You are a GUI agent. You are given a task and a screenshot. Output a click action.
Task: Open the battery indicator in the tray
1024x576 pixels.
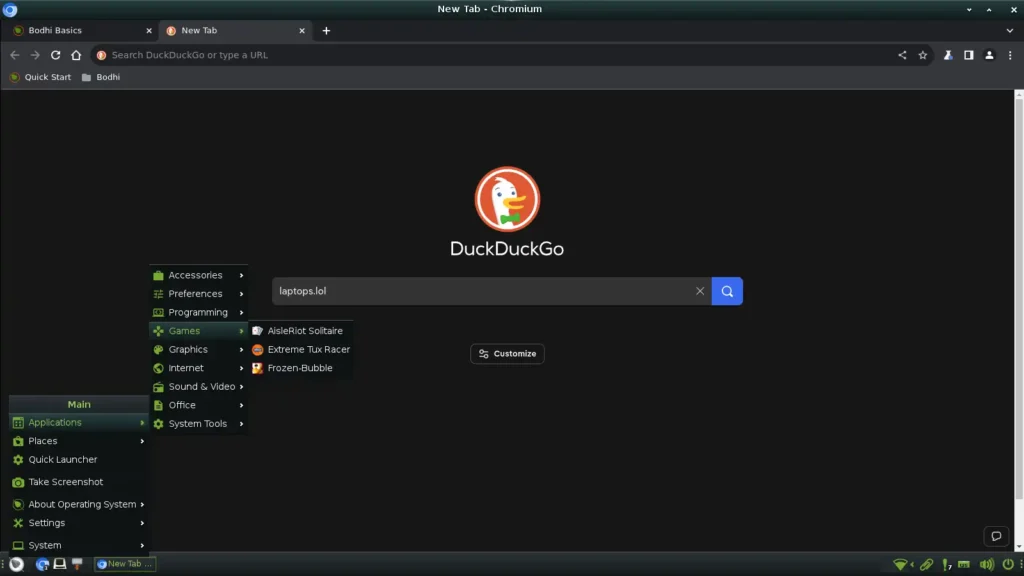pyautogui.click(x=963, y=564)
